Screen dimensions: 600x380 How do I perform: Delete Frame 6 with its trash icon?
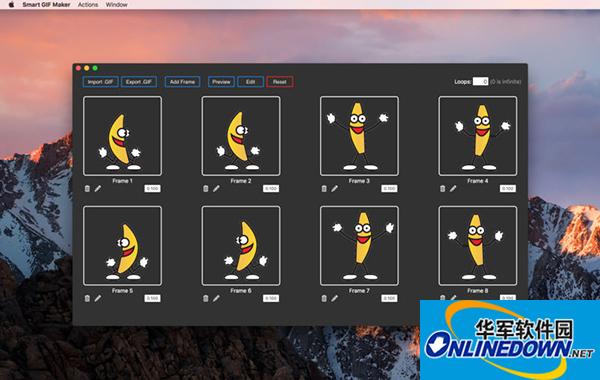point(206,298)
